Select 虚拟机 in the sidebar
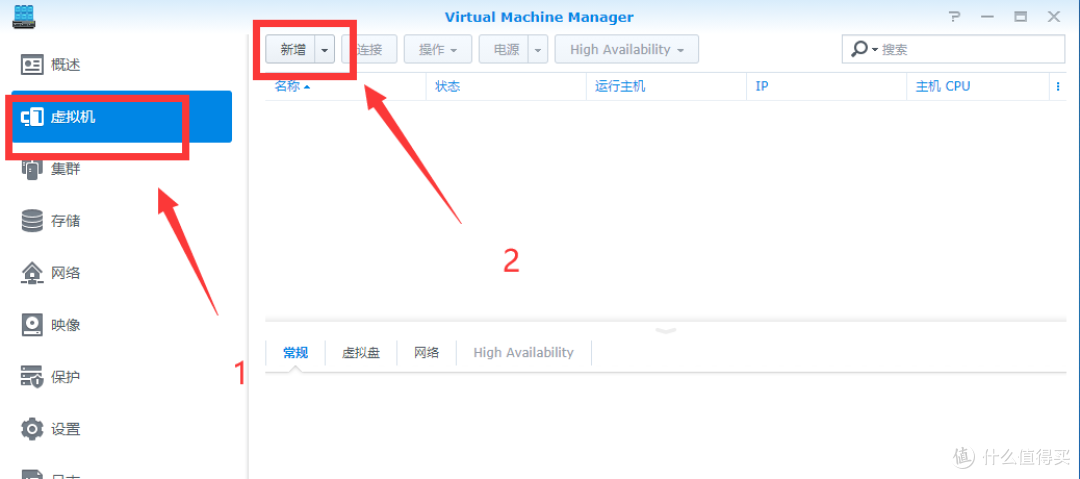Screen dimensions: 1080x479 (x=121, y=117)
